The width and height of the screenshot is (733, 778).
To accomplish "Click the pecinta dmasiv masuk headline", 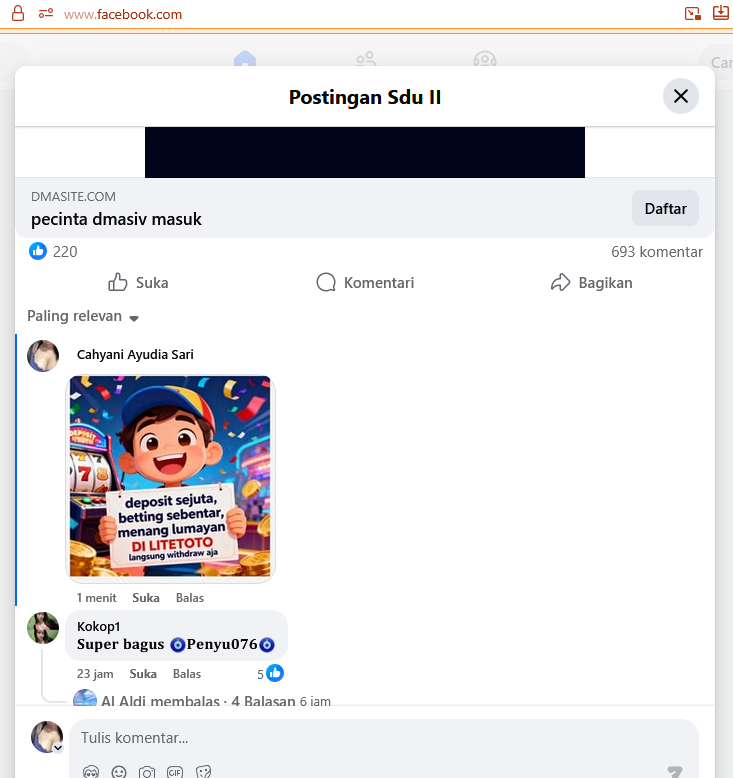I will [116, 219].
